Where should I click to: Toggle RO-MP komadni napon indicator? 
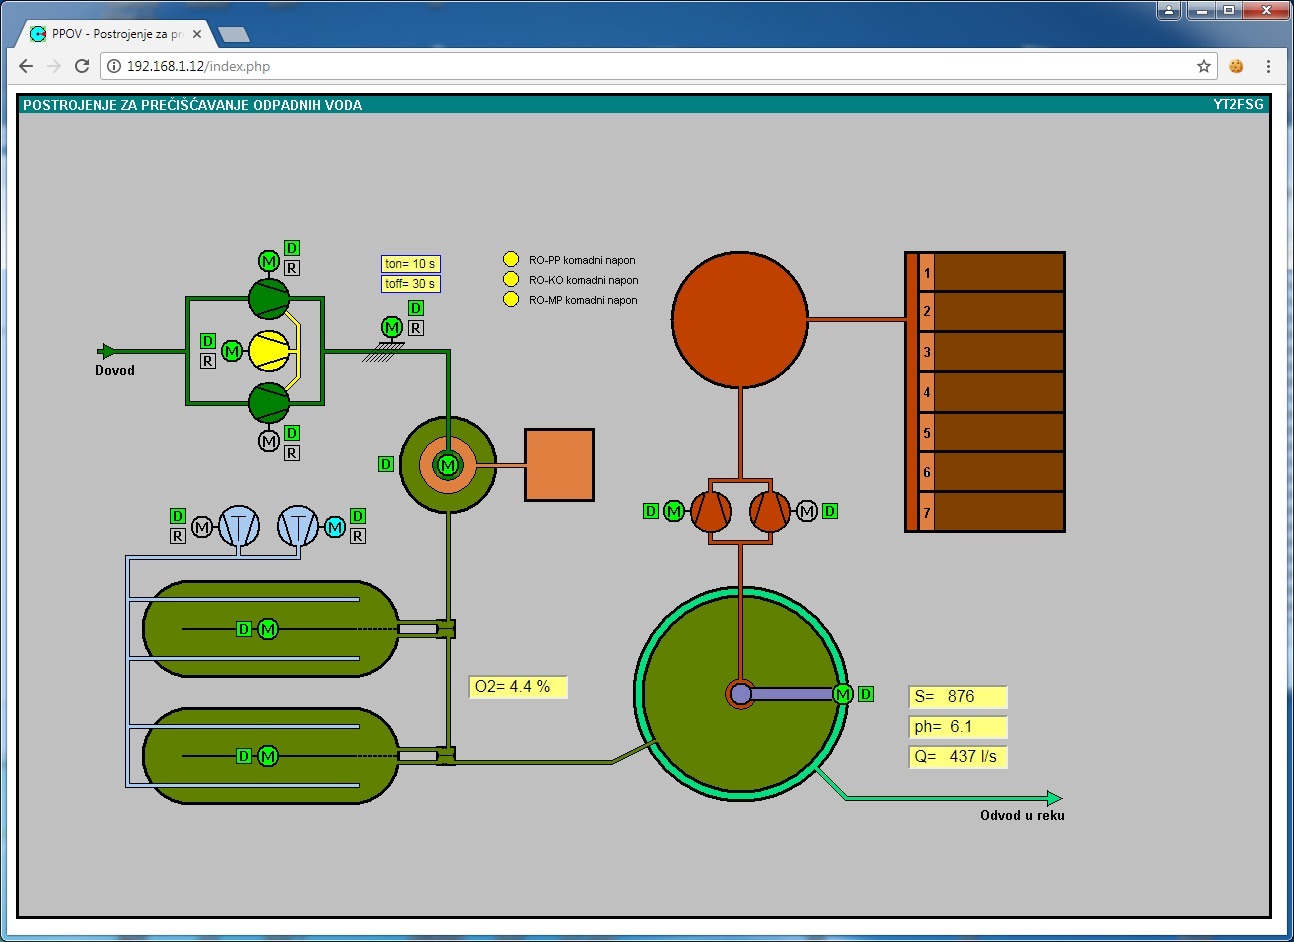[511, 300]
